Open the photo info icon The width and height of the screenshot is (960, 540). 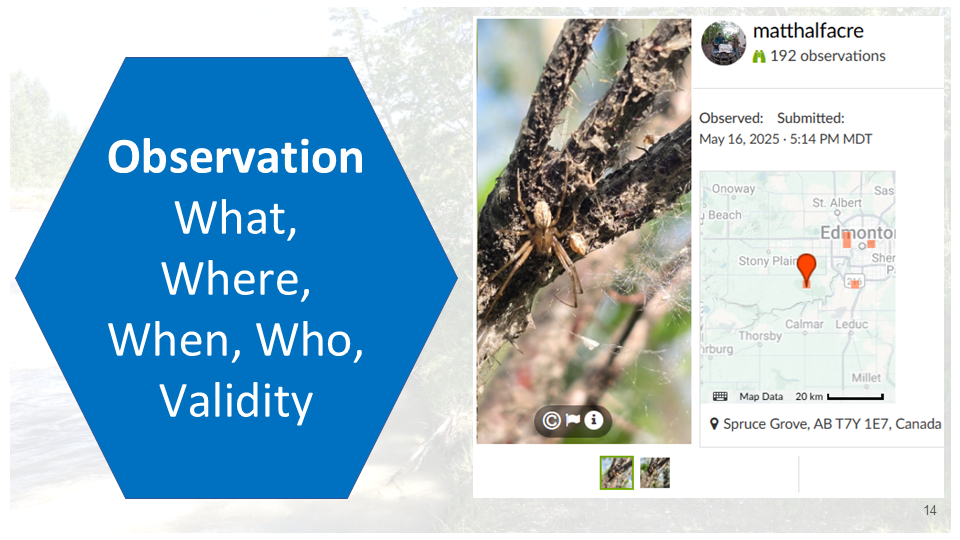[594, 421]
